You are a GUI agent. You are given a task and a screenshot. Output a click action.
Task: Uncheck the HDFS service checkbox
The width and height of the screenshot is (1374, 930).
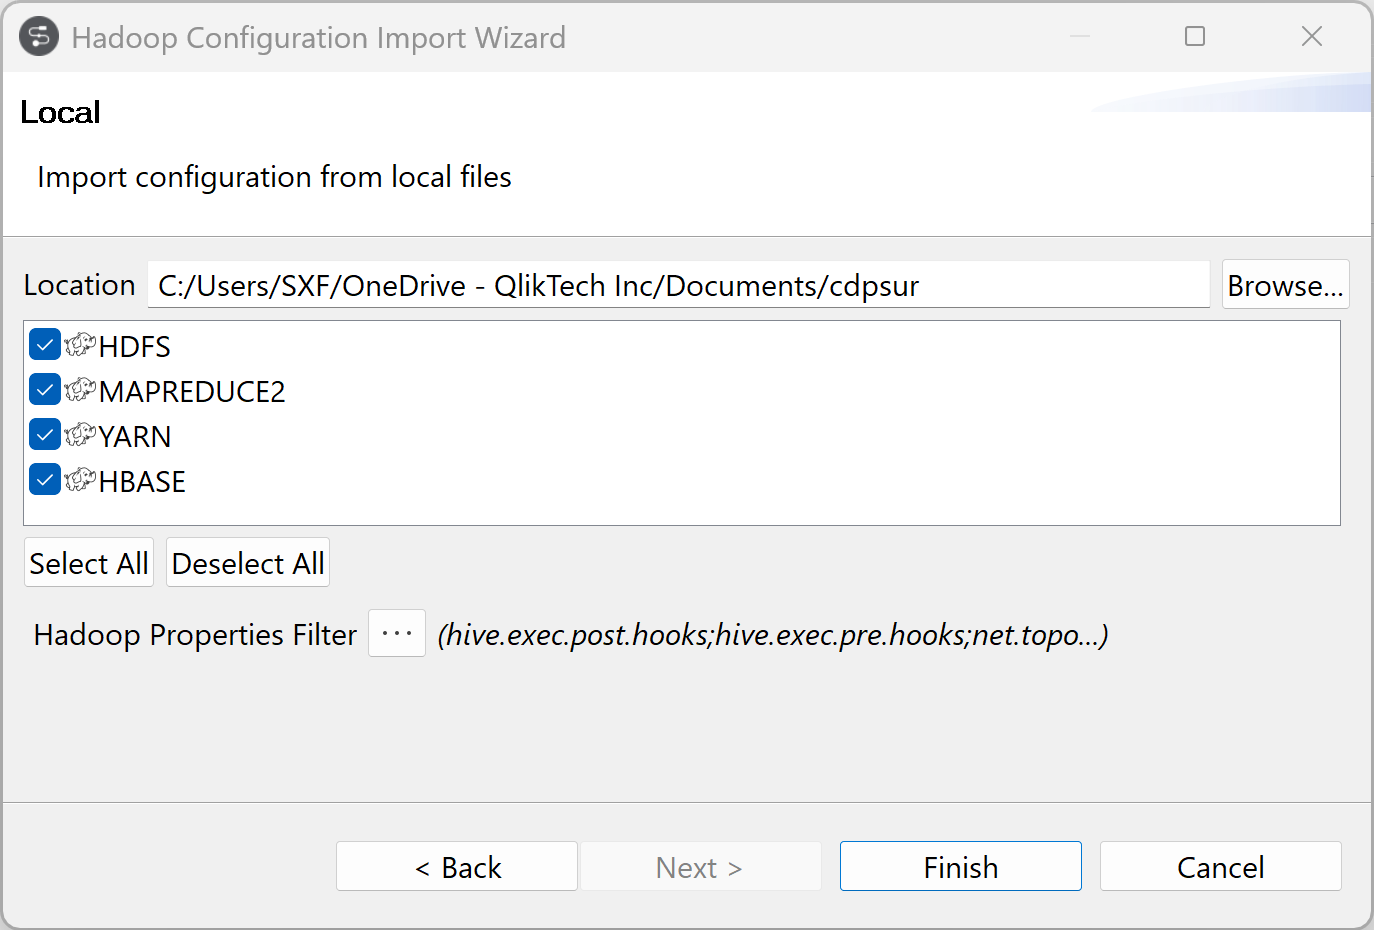(44, 344)
